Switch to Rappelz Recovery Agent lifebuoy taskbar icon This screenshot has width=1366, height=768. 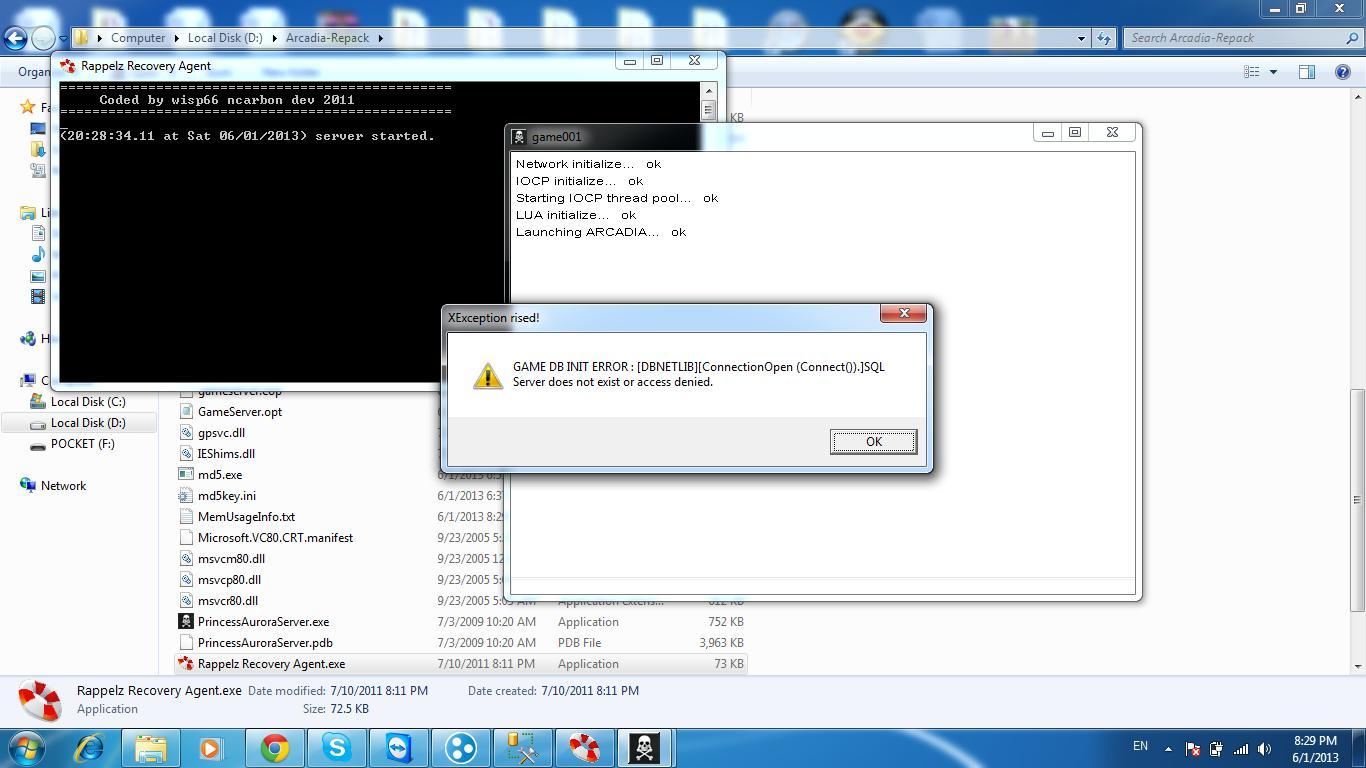coord(584,748)
